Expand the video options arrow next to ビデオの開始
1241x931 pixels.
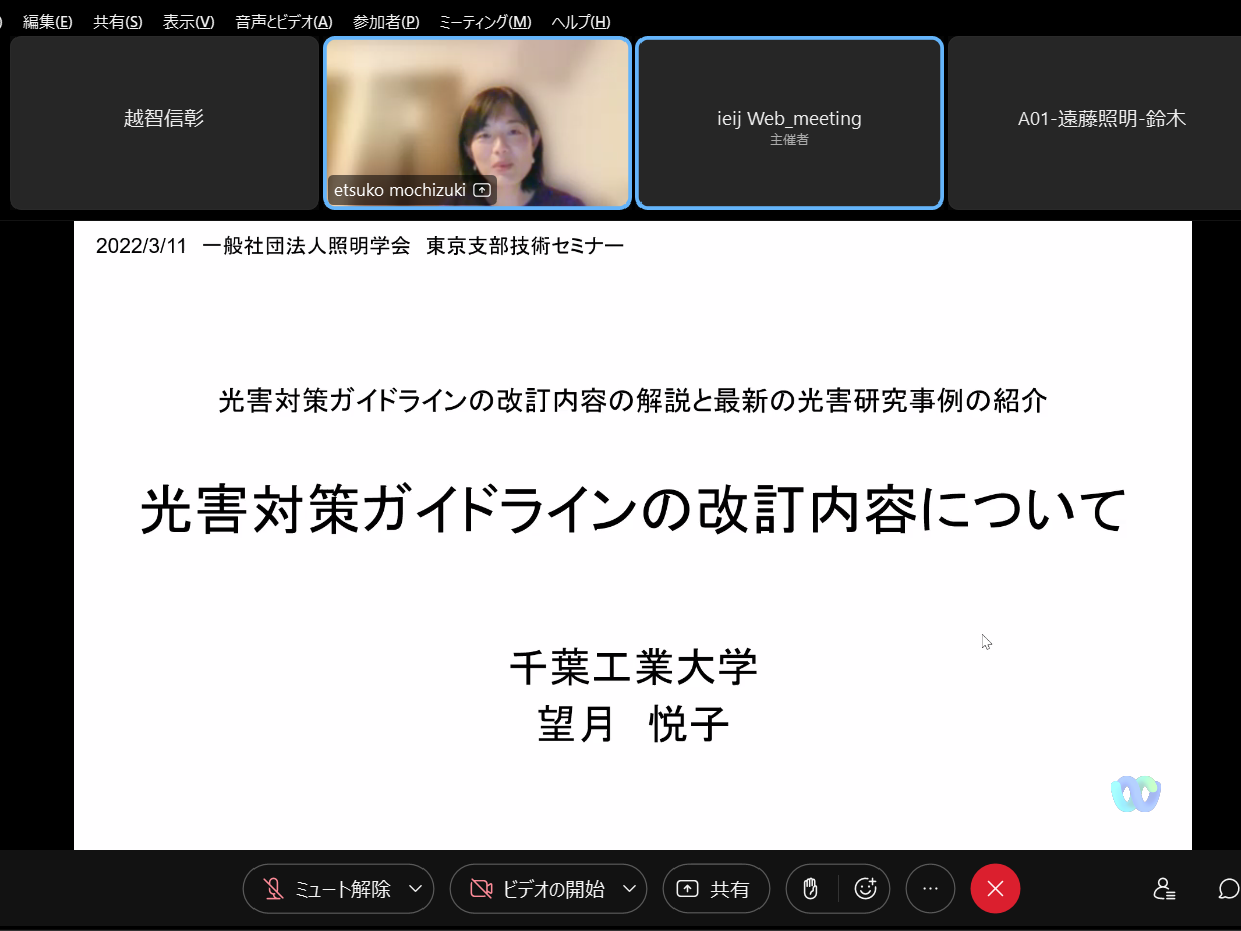click(x=630, y=889)
